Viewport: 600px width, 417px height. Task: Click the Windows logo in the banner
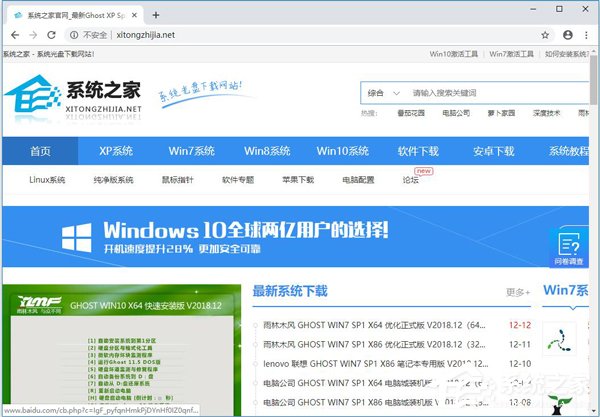tap(77, 238)
